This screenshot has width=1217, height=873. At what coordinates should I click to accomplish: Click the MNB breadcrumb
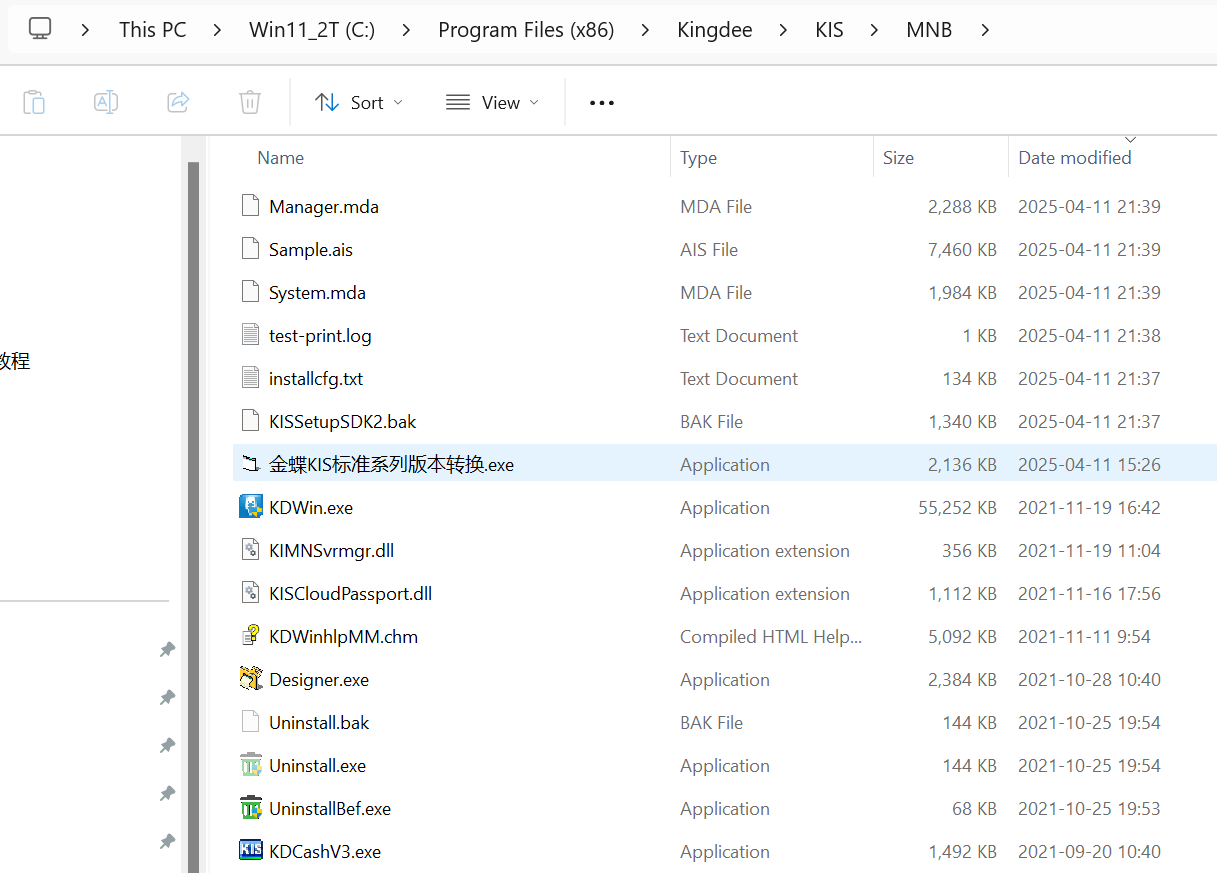pos(929,30)
